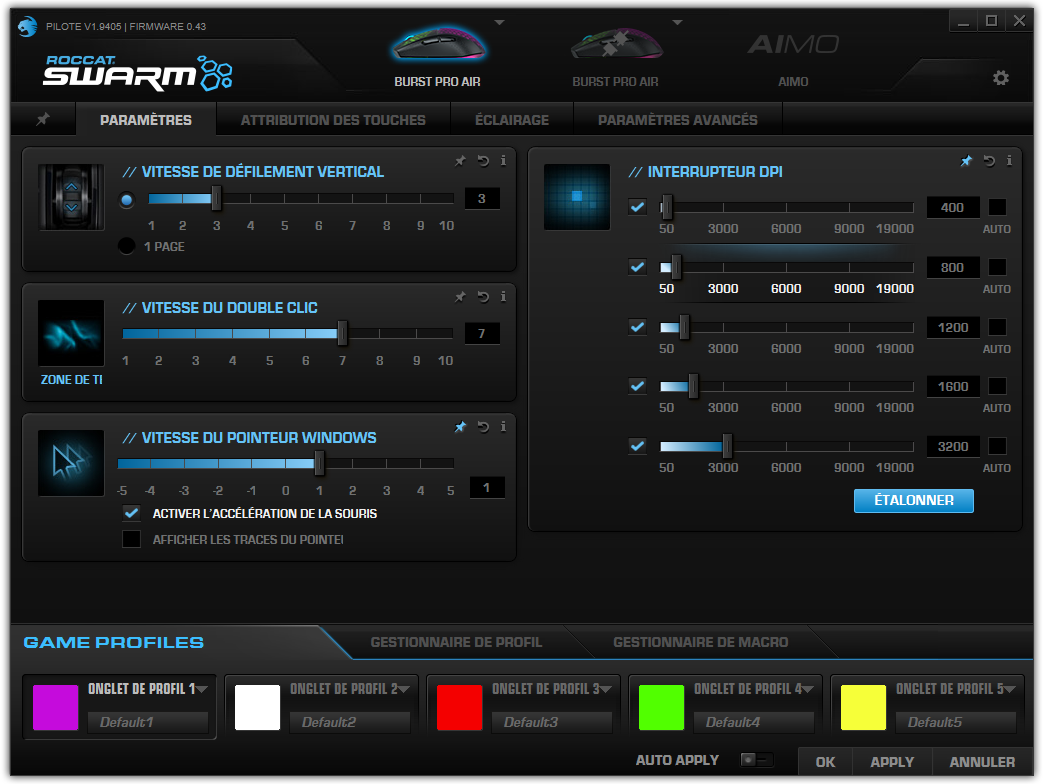This screenshot has width=1044, height=784.
Task: Open settings with the gear icon
Action: 1000,78
